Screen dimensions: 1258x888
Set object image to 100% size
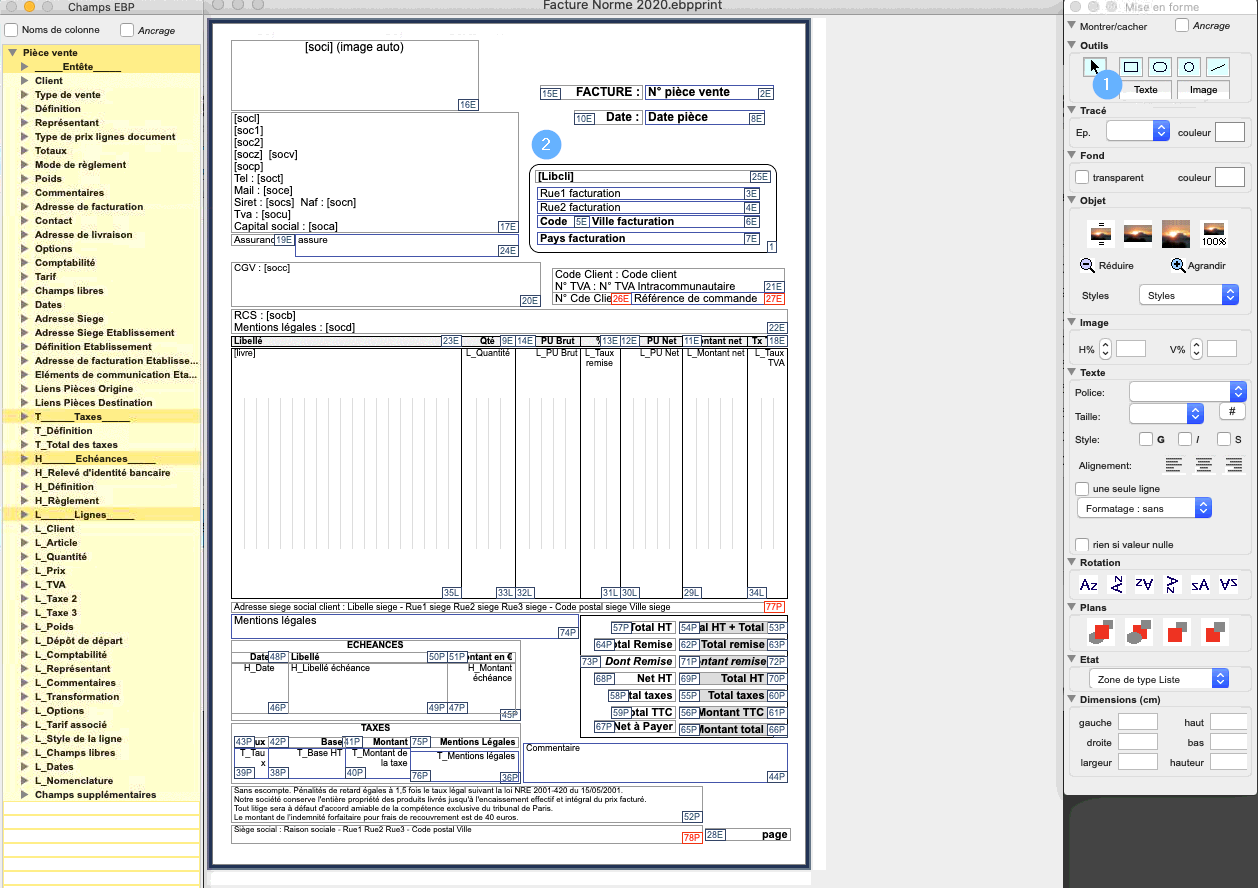(1214, 234)
